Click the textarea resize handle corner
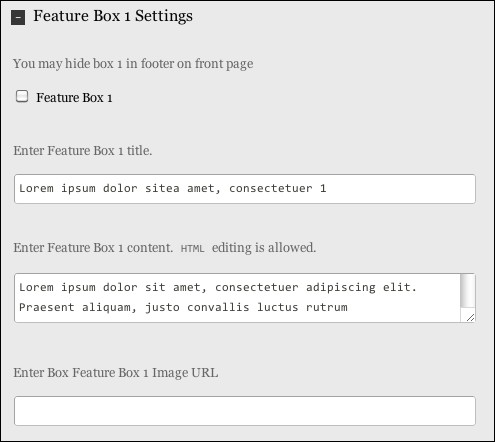 [470, 318]
